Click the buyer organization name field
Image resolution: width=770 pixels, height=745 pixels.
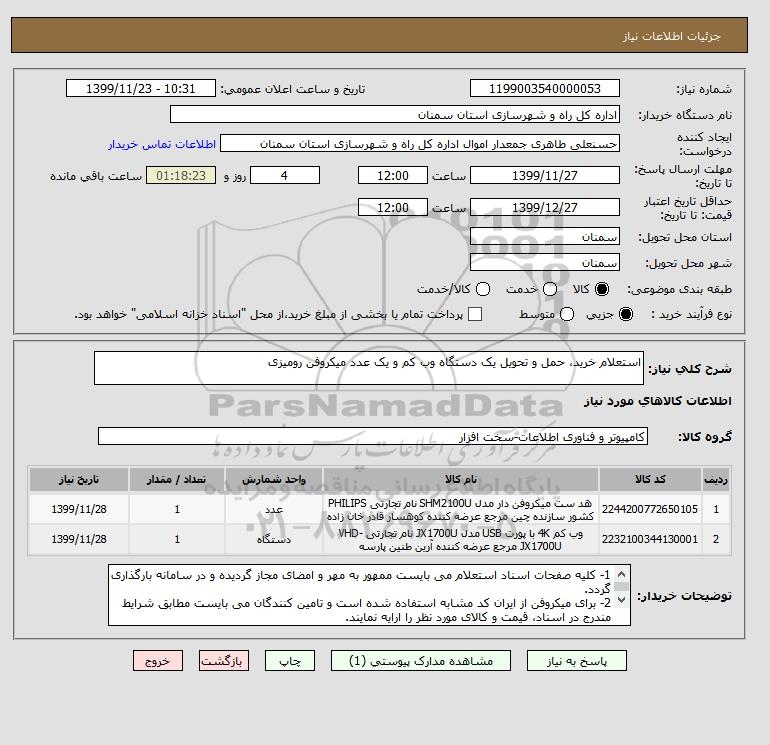coord(395,114)
